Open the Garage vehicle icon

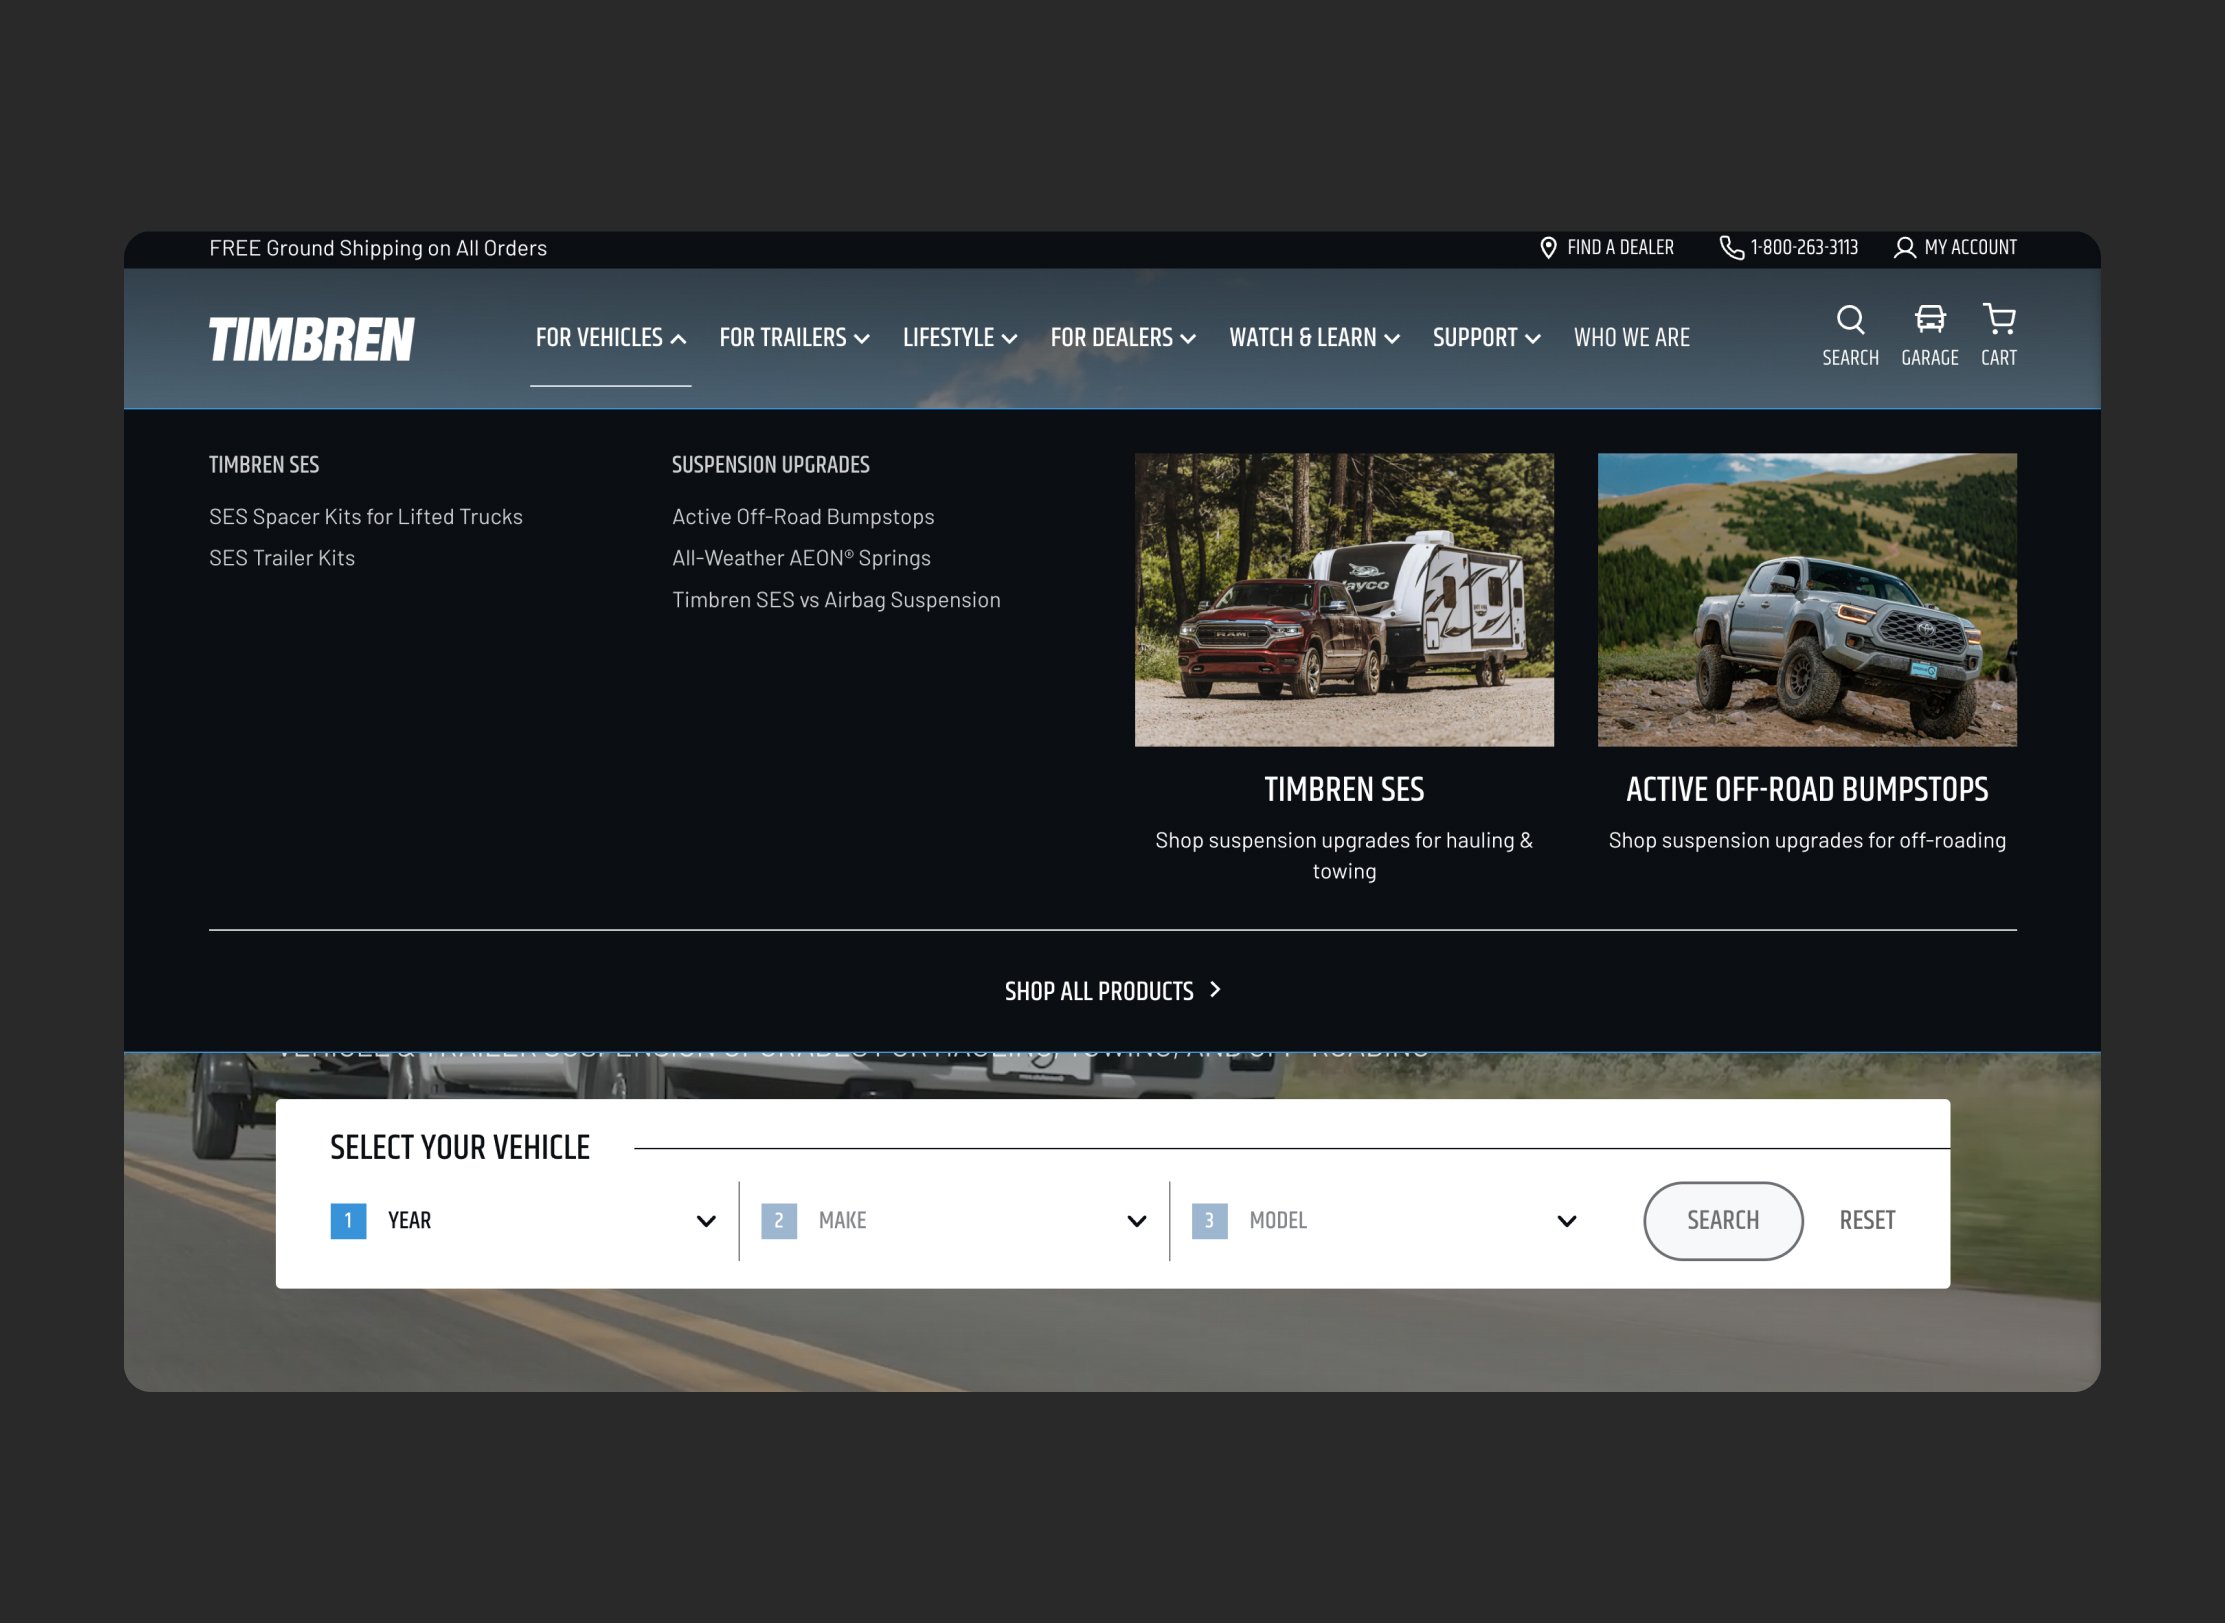(1929, 320)
